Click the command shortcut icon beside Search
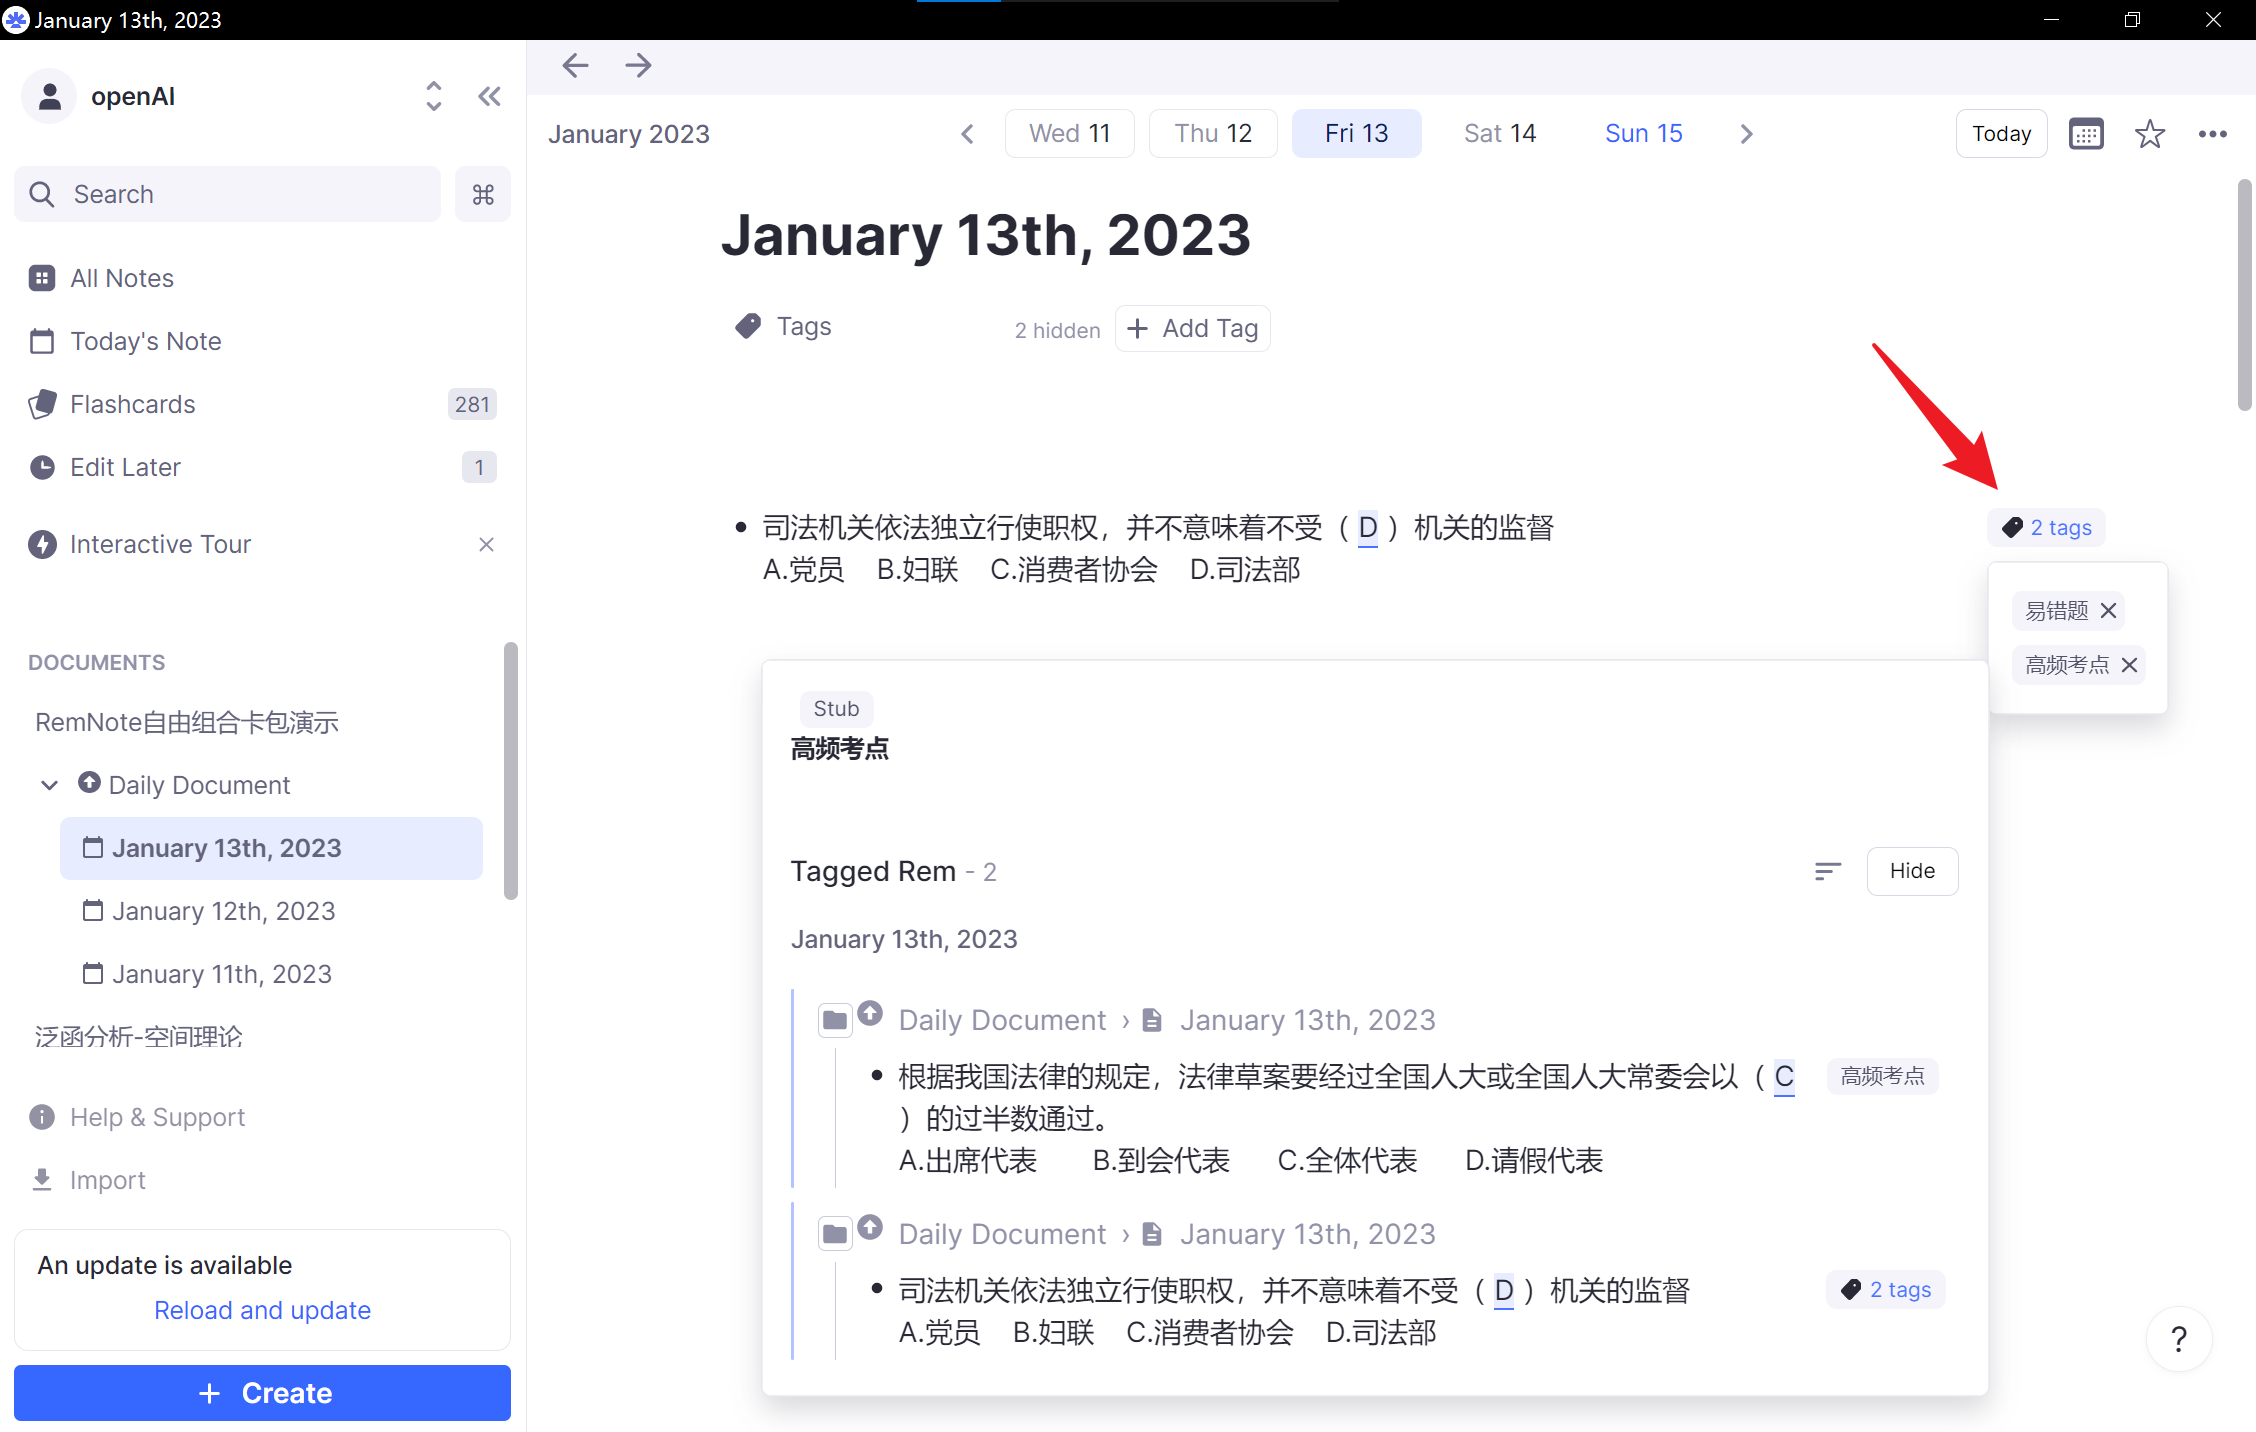The width and height of the screenshot is (2256, 1432). click(483, 194)
